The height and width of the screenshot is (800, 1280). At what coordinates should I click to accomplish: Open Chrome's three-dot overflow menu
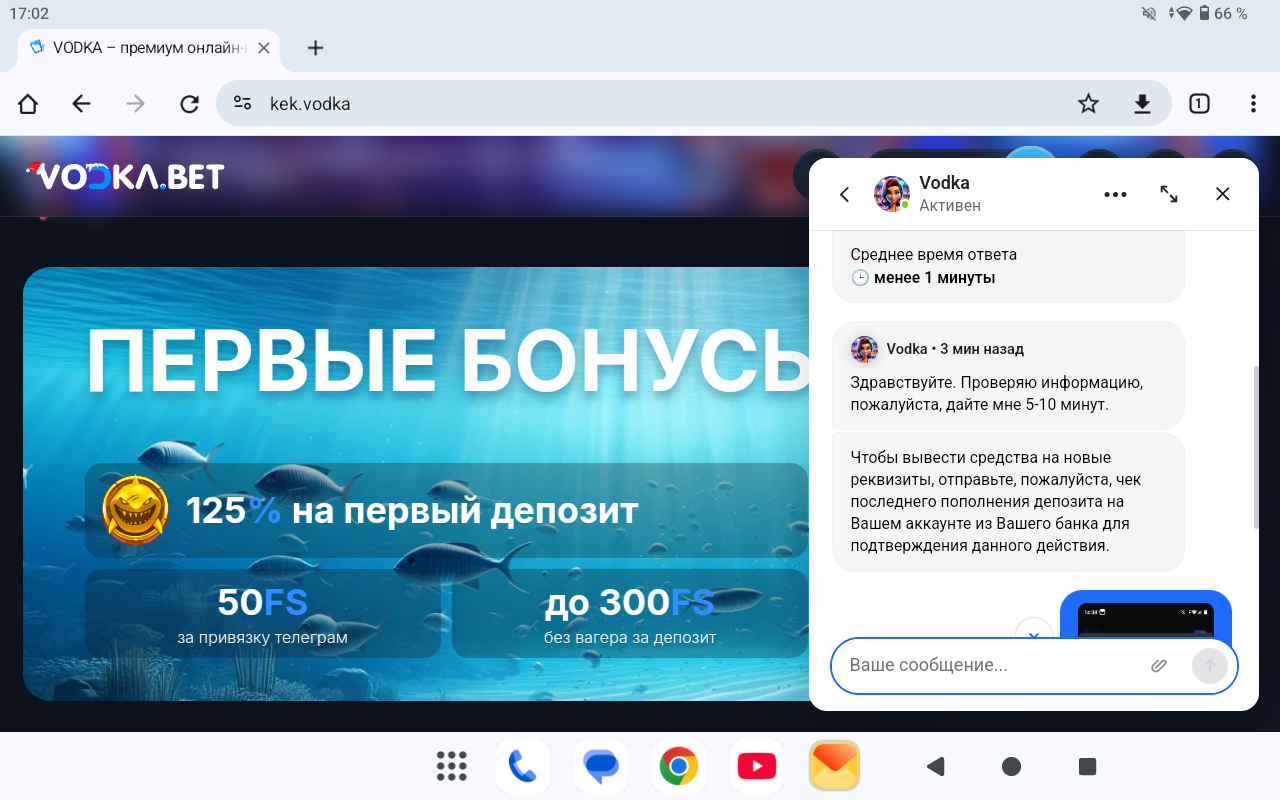tap(1253, 103)
